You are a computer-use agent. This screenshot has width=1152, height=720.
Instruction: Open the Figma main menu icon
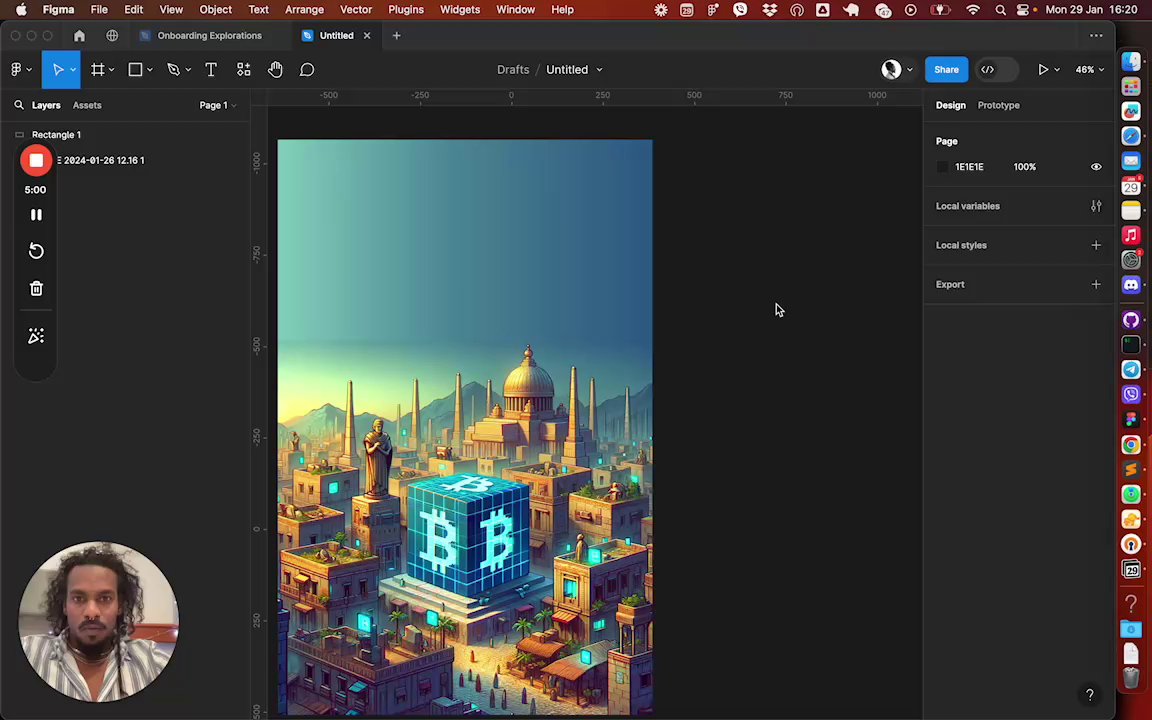16,70
